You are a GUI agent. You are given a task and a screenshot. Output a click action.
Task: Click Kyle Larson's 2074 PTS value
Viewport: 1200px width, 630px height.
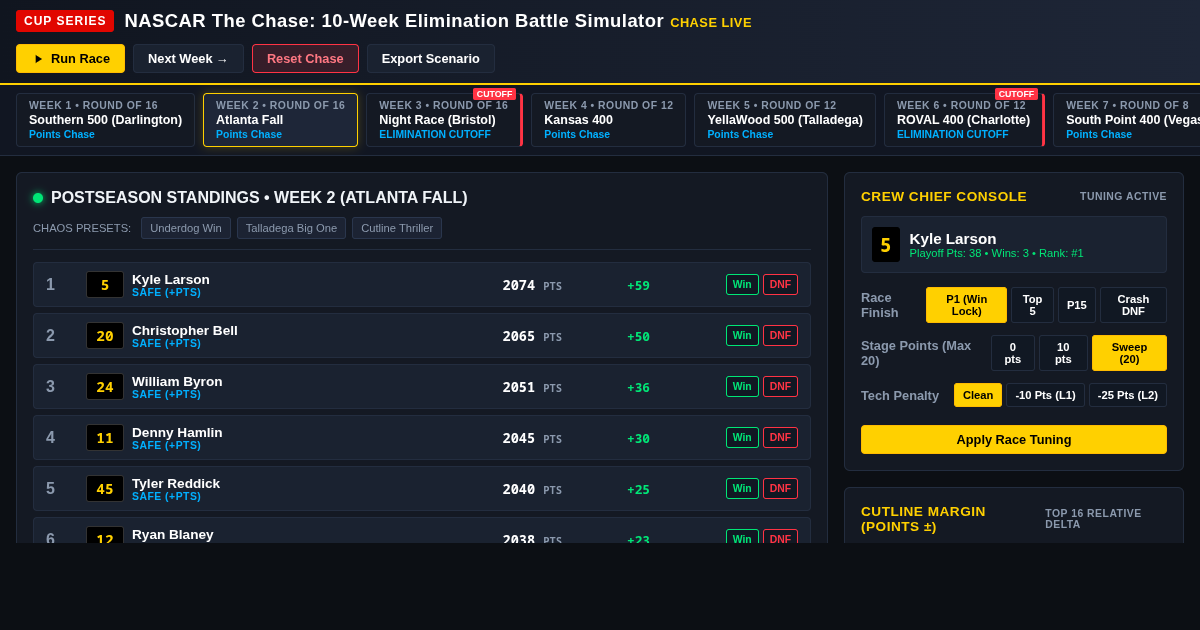pyautogui.click(x=532, y=286)
